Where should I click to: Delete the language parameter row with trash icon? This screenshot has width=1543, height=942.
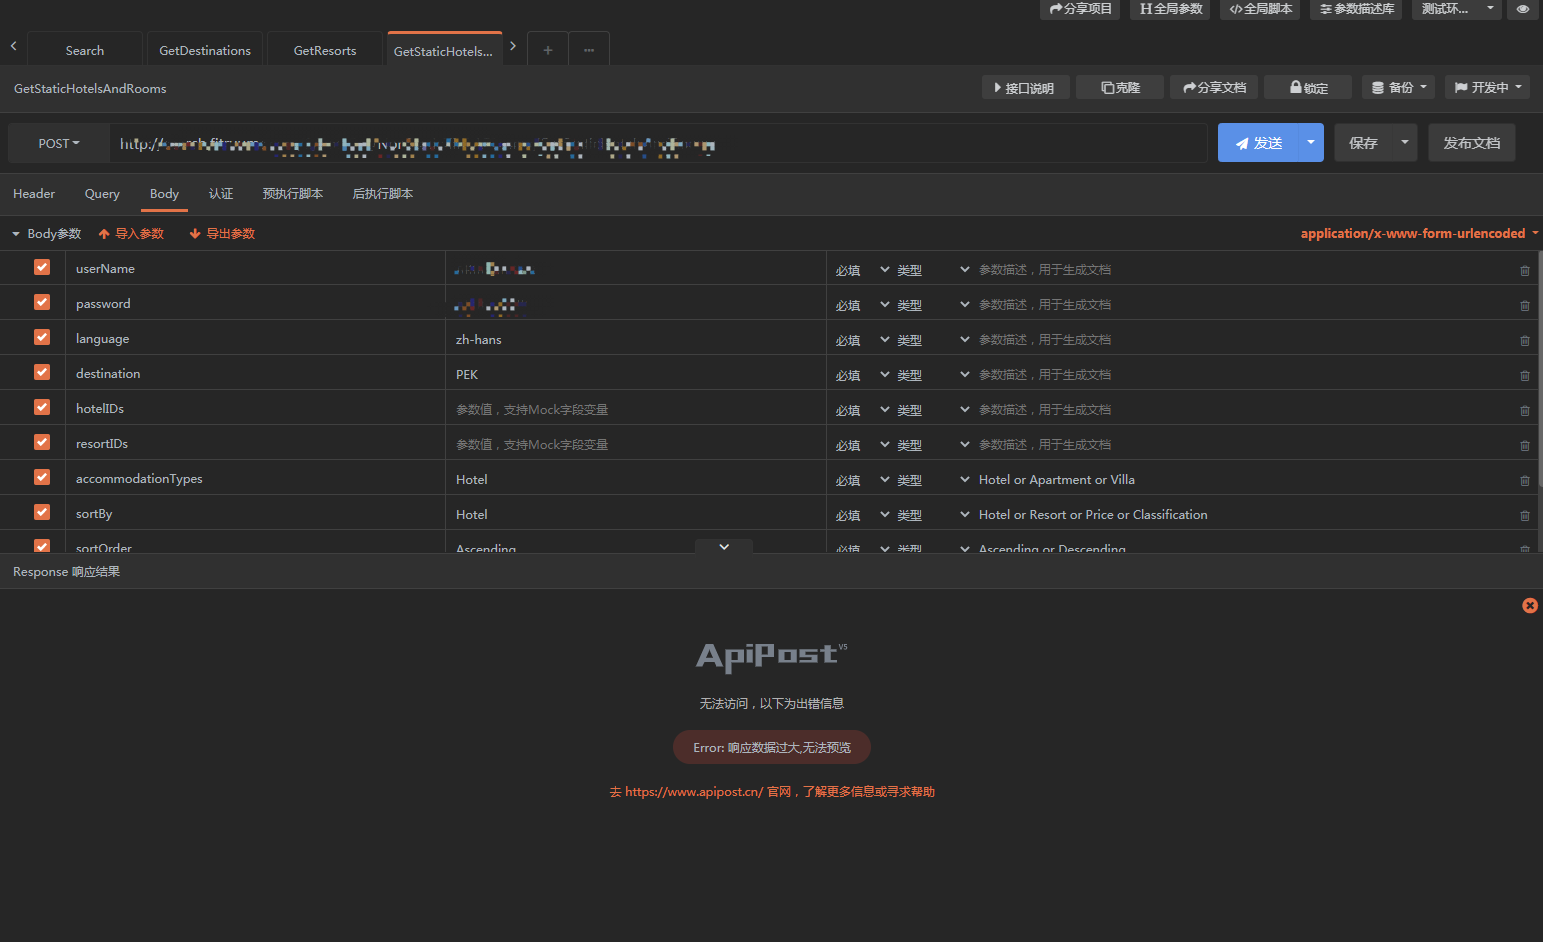[x=1524, y=340]
